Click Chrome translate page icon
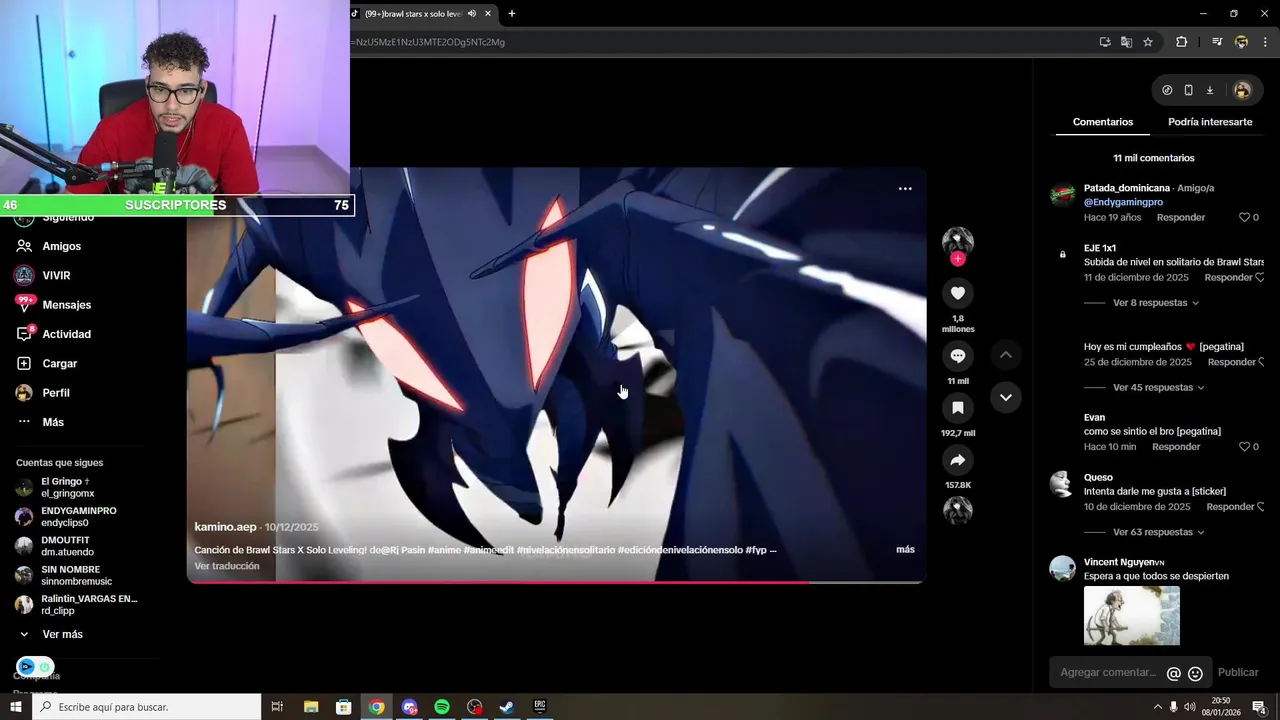Image resolution: width=1280 pixels, height=720 pixels. [x=1126, y=42]
